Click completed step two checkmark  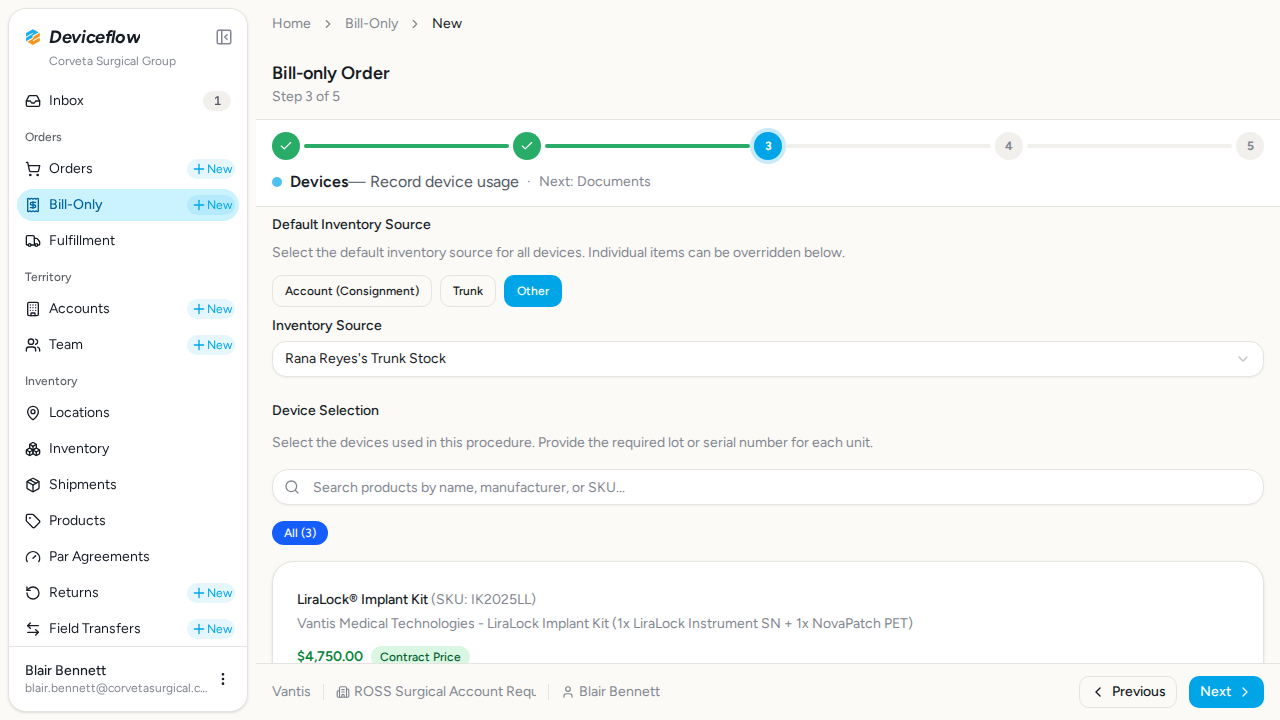pyautogui.click(x=527, y=146)
